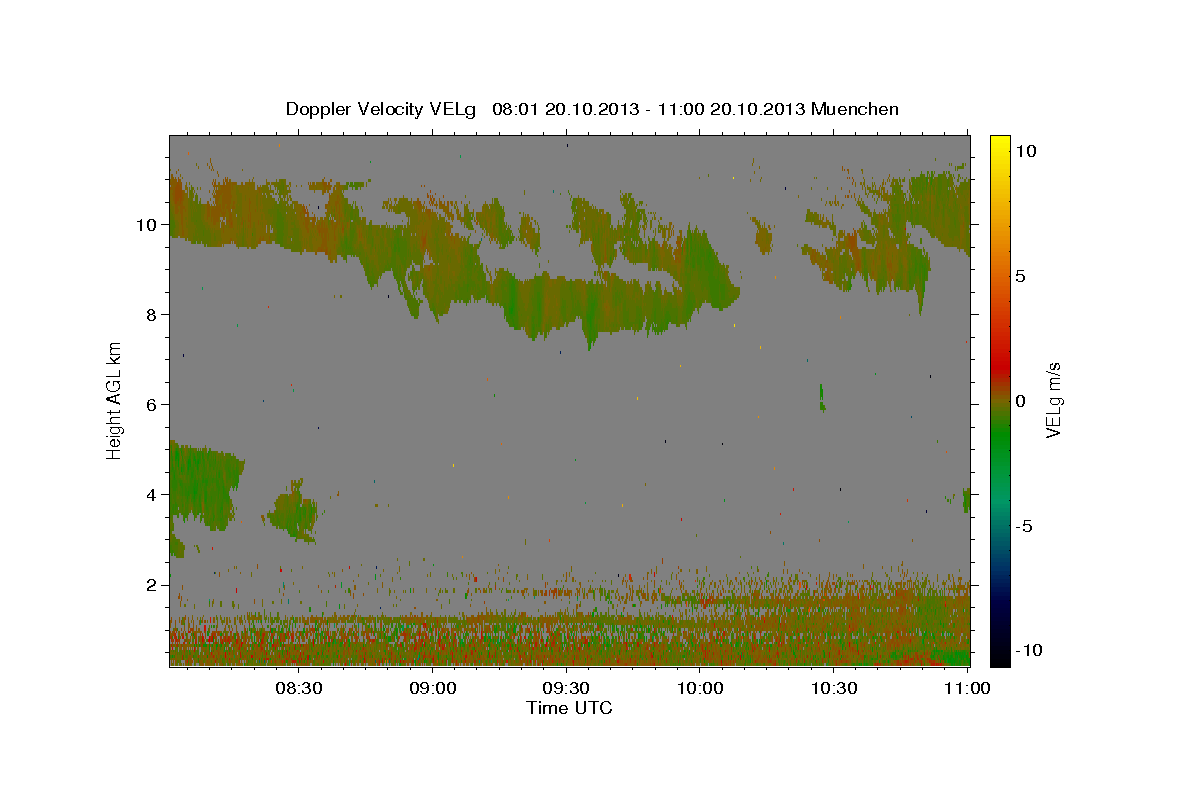Viewport: 1200px width, 800px height.
Task: Click the 08:30 time tick label
Action: point(298,688)
